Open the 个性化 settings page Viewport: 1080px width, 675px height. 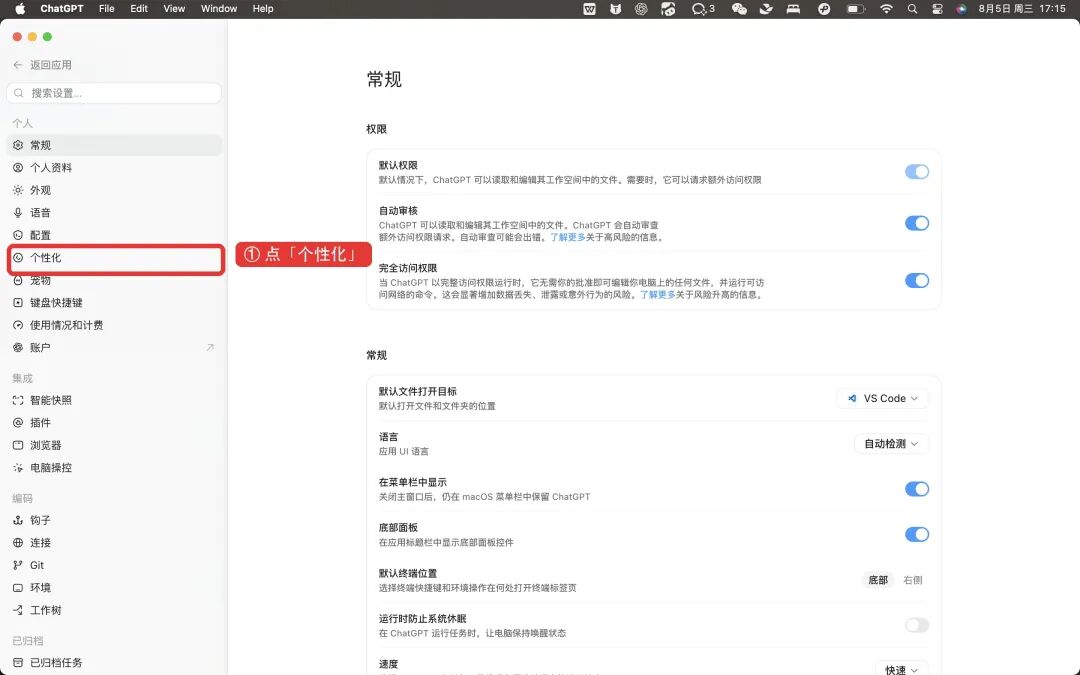click(114, 258)
